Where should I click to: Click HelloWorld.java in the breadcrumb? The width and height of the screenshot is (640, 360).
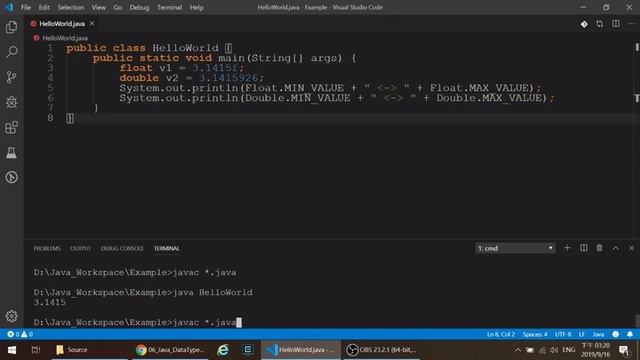pyautogui.click(x=65, y=38)
